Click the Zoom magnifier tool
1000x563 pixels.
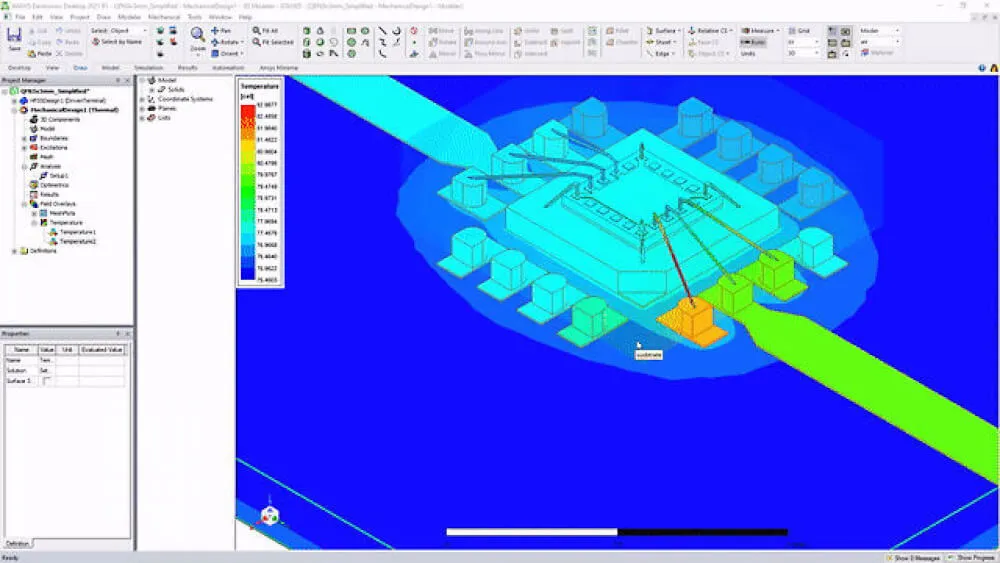click(x=198, y=37)
